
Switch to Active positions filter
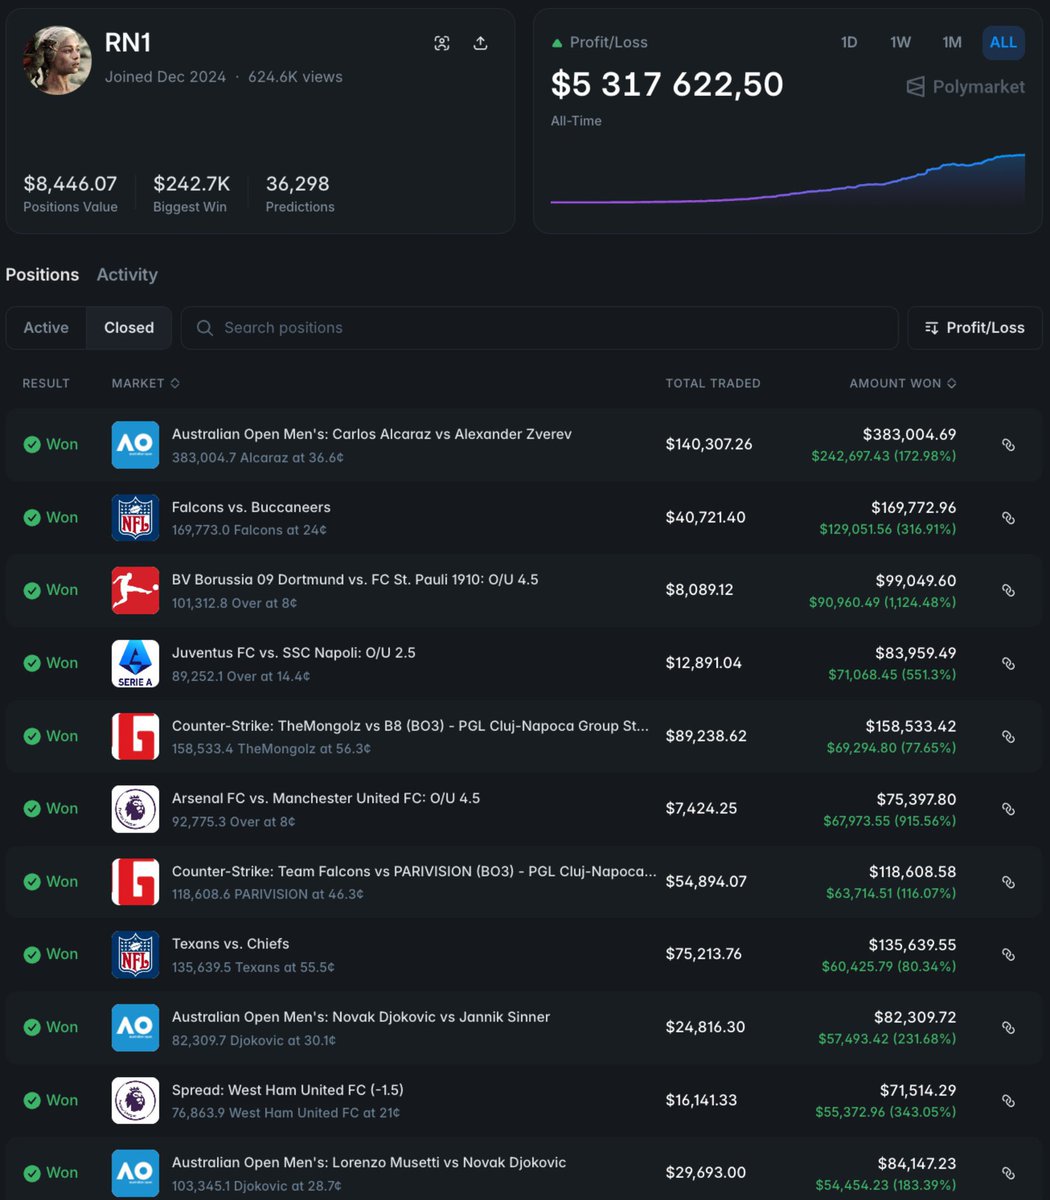click(46, 327)
